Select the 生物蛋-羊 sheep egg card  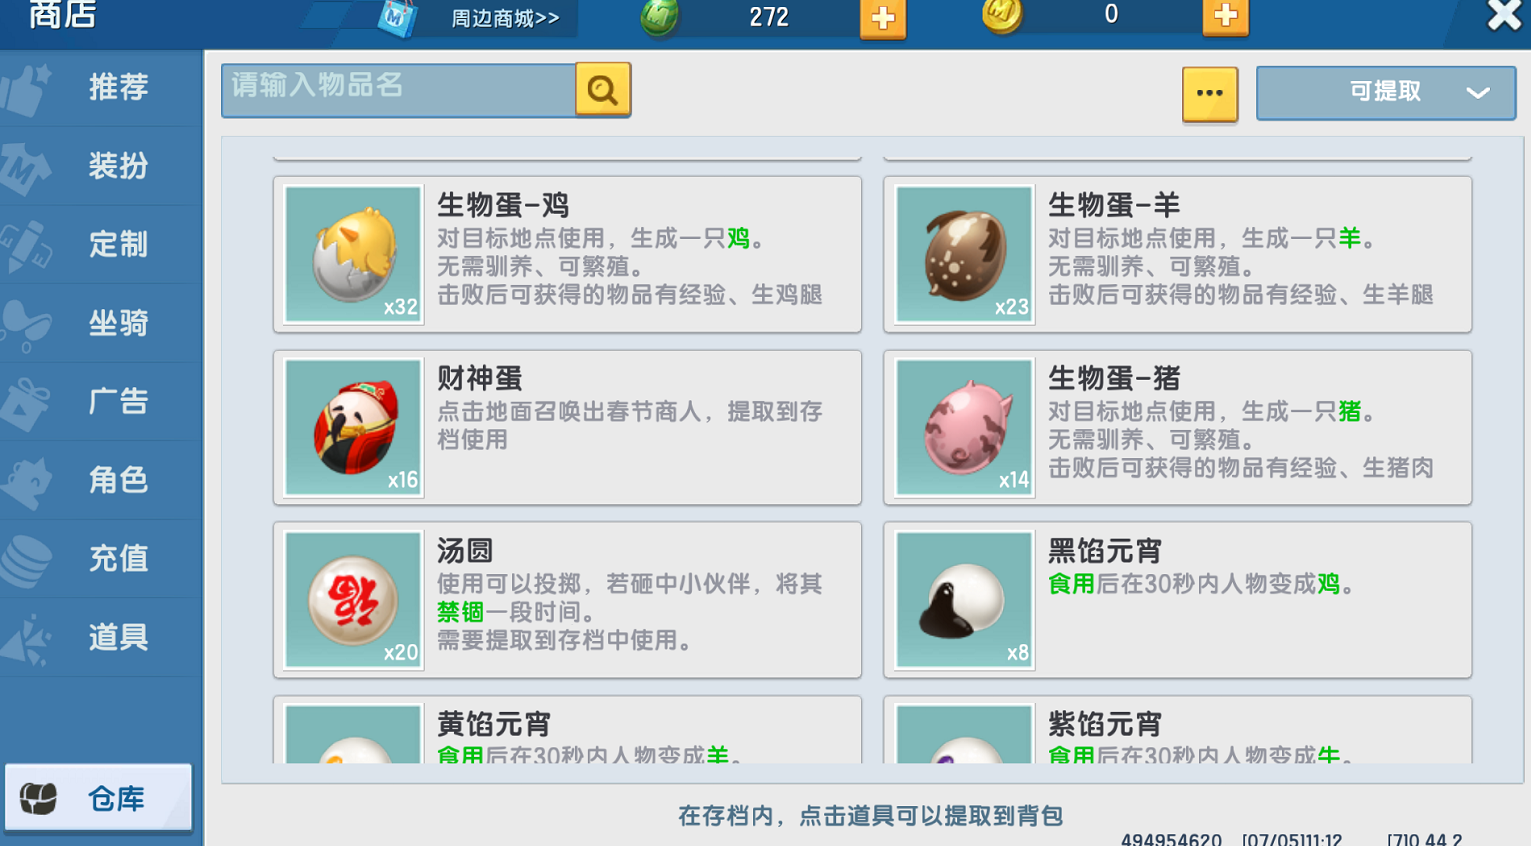pos(1177,254)
